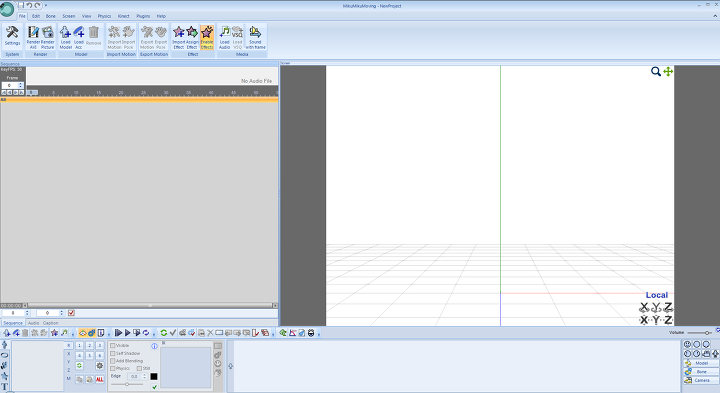Click the timeline horizontal scrollbar
720x393 pixels.
click(150, 305)
